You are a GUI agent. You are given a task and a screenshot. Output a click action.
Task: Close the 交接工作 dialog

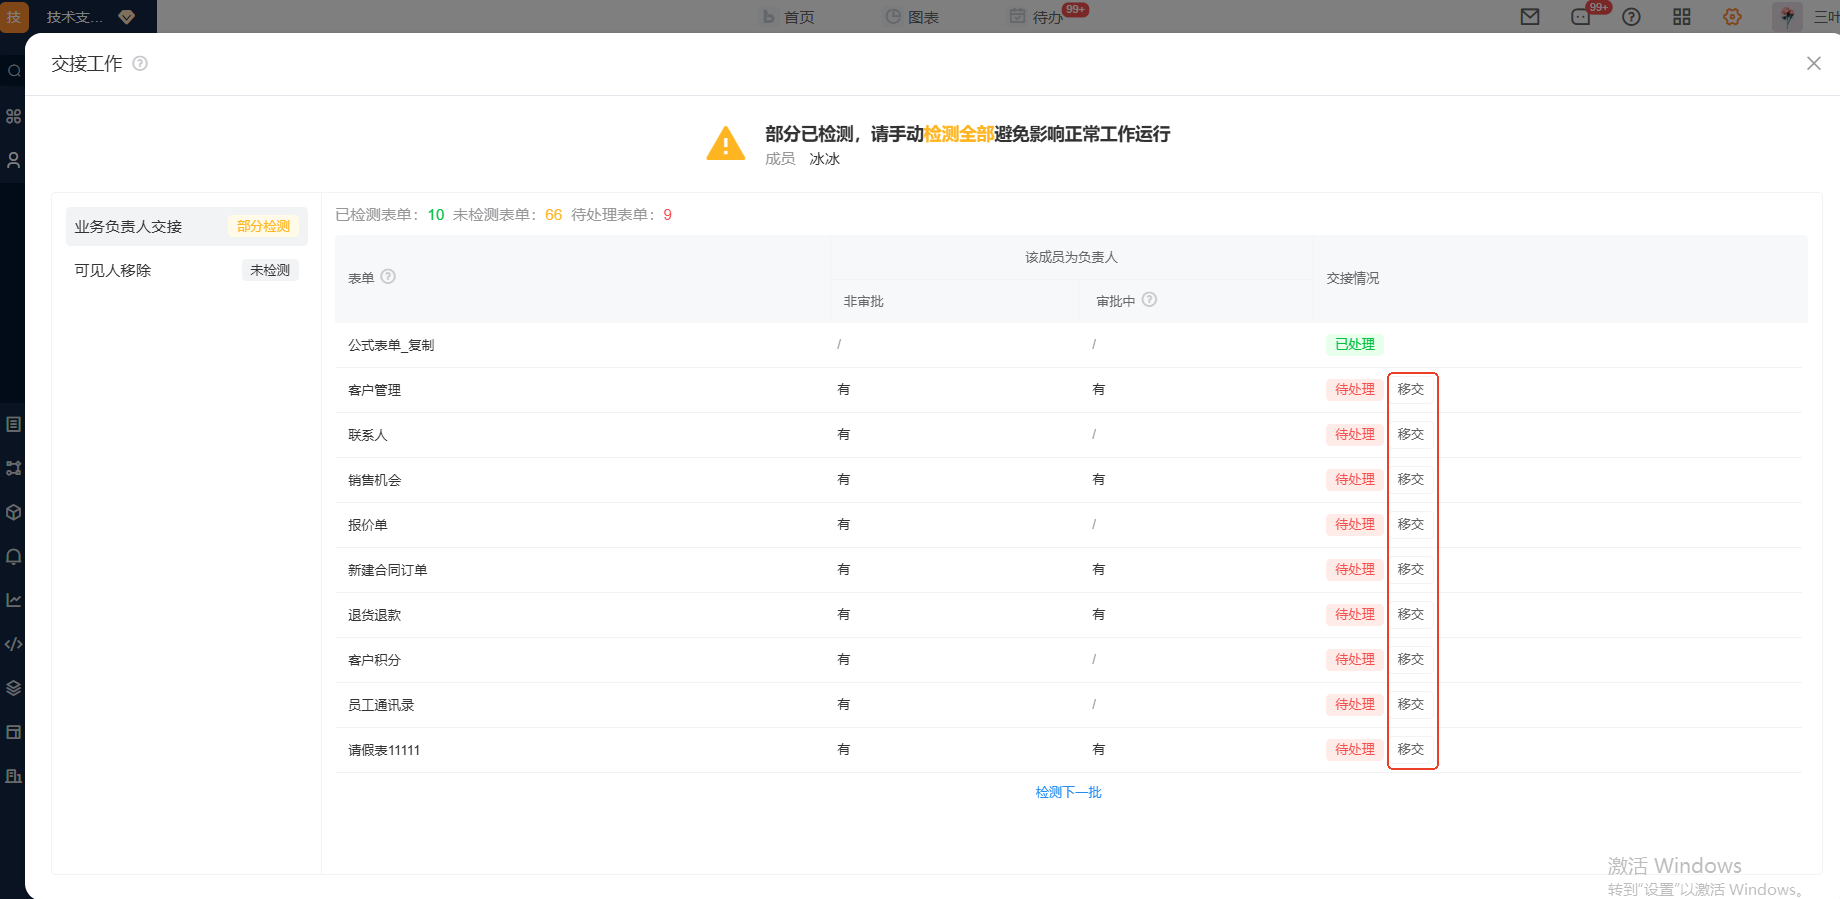[1813, 63]
